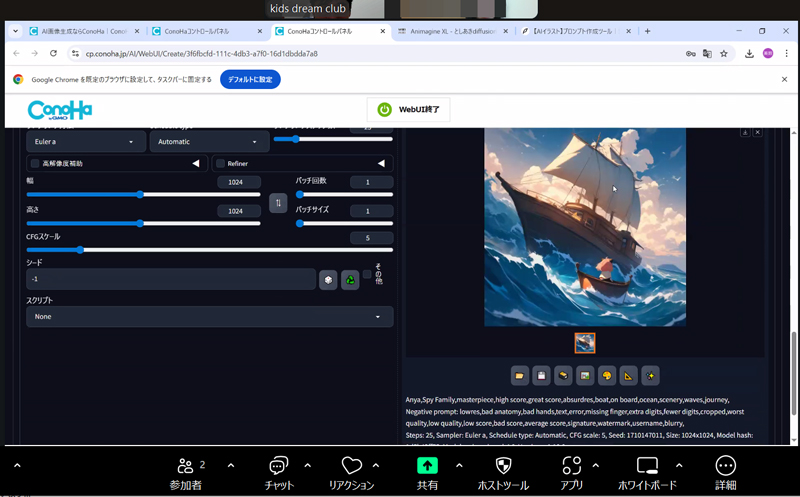
Task: Click the CFGスケール slider track
Action: coord(209,250)
